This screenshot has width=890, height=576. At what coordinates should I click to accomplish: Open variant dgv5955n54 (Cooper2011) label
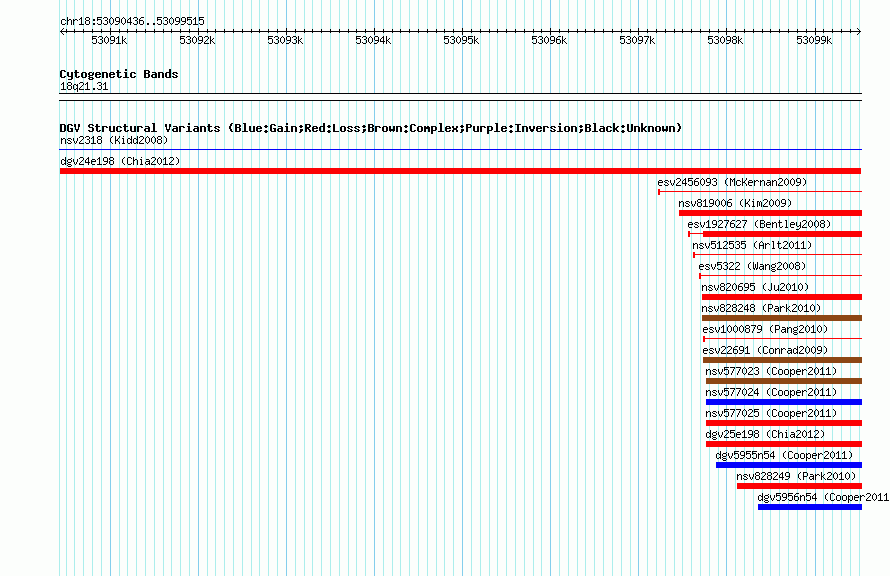tap(784, 455)
